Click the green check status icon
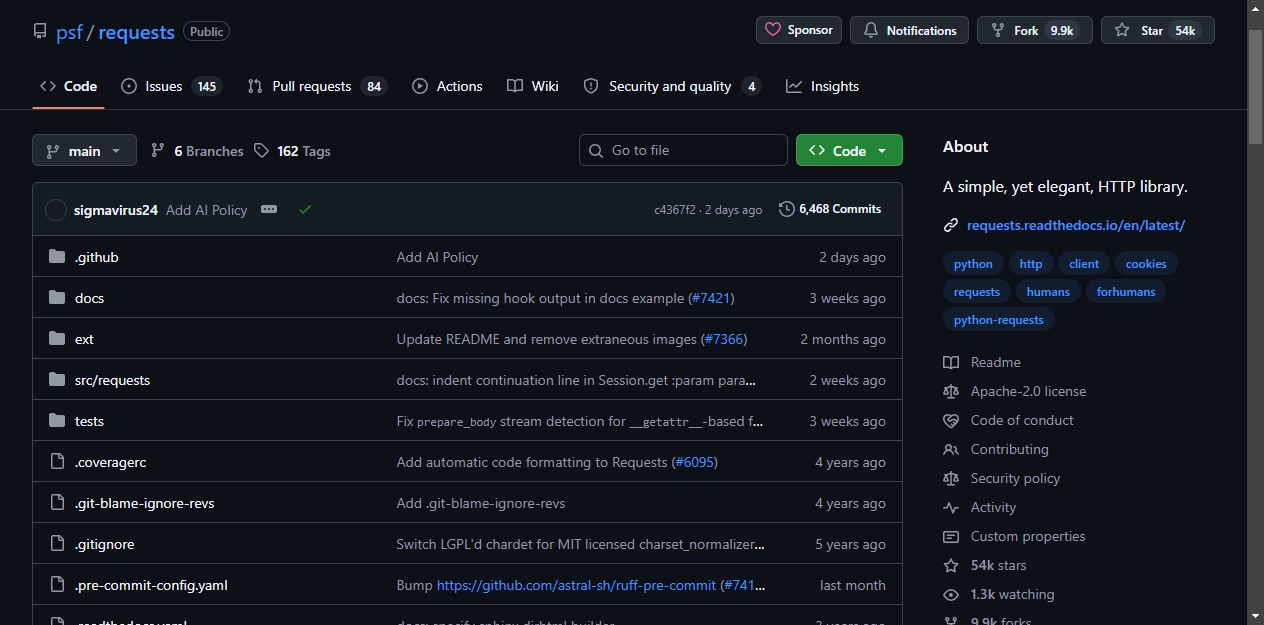The height and width of the screenshot is (625, 1264). (305, 209)
